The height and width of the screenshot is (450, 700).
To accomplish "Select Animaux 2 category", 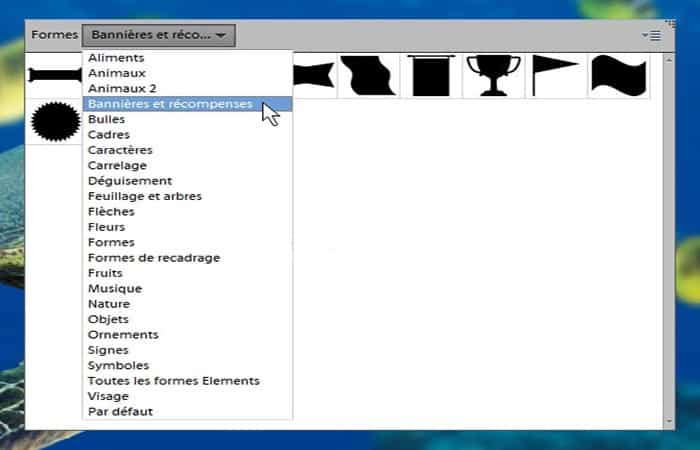I will click(x=188, y=88).
